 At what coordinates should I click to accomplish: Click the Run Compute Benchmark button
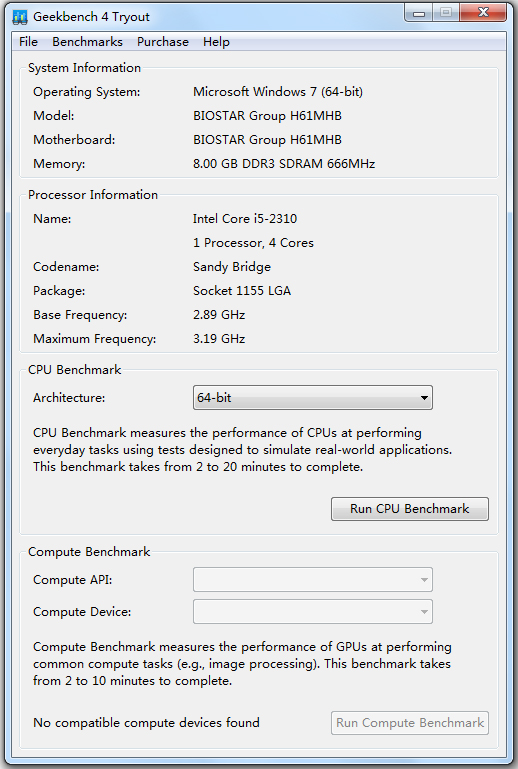pyautogui.click(x=410, y=723)
